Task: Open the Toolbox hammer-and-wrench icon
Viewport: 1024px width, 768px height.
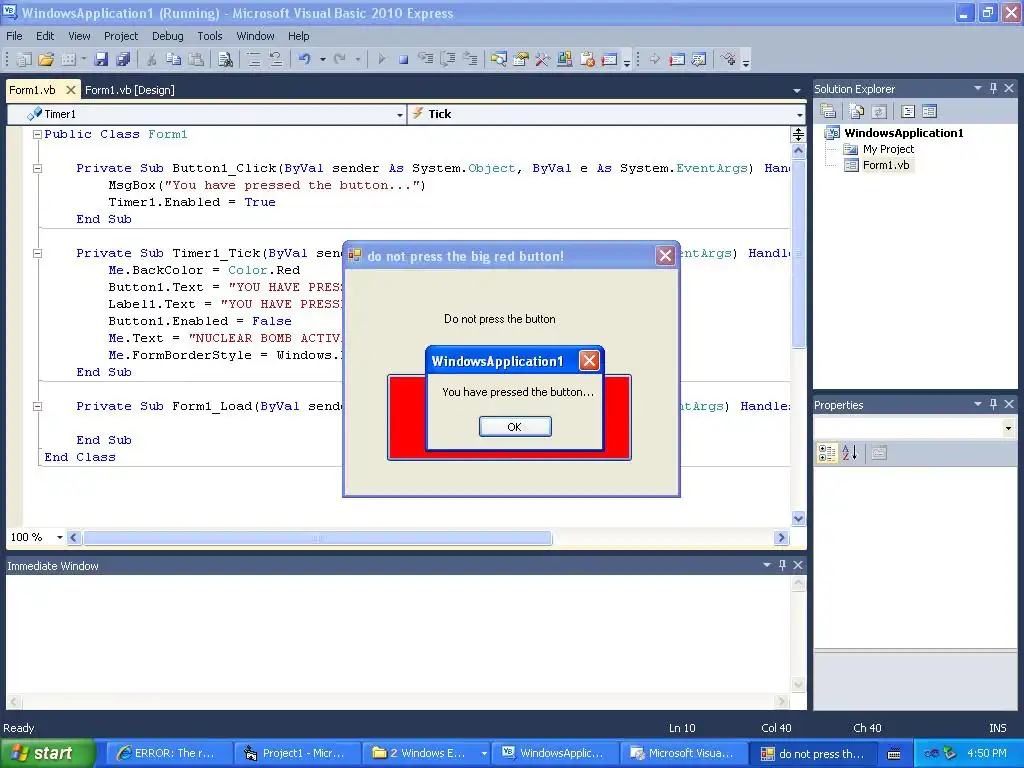Action: pyautogui.click(x=543, y=59)
